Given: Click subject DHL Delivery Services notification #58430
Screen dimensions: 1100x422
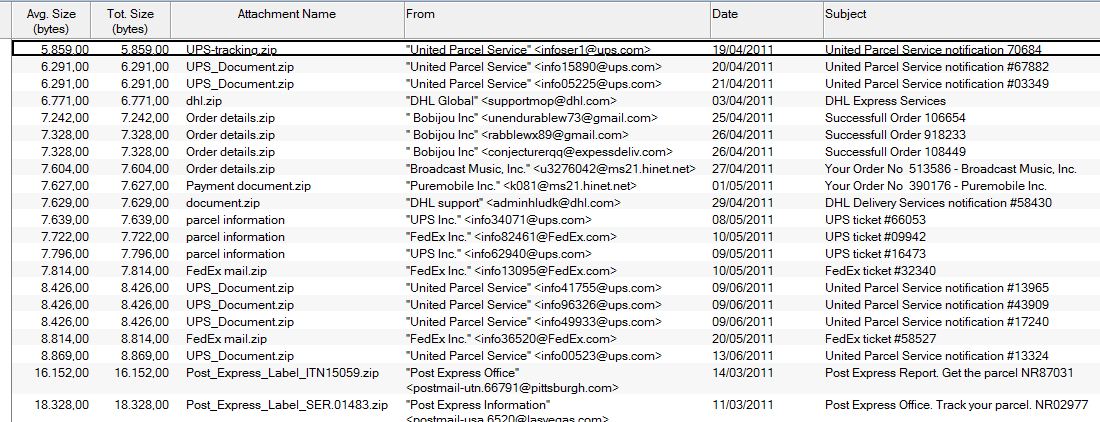Looking at the screenshot, I should [x=939, y=203].
